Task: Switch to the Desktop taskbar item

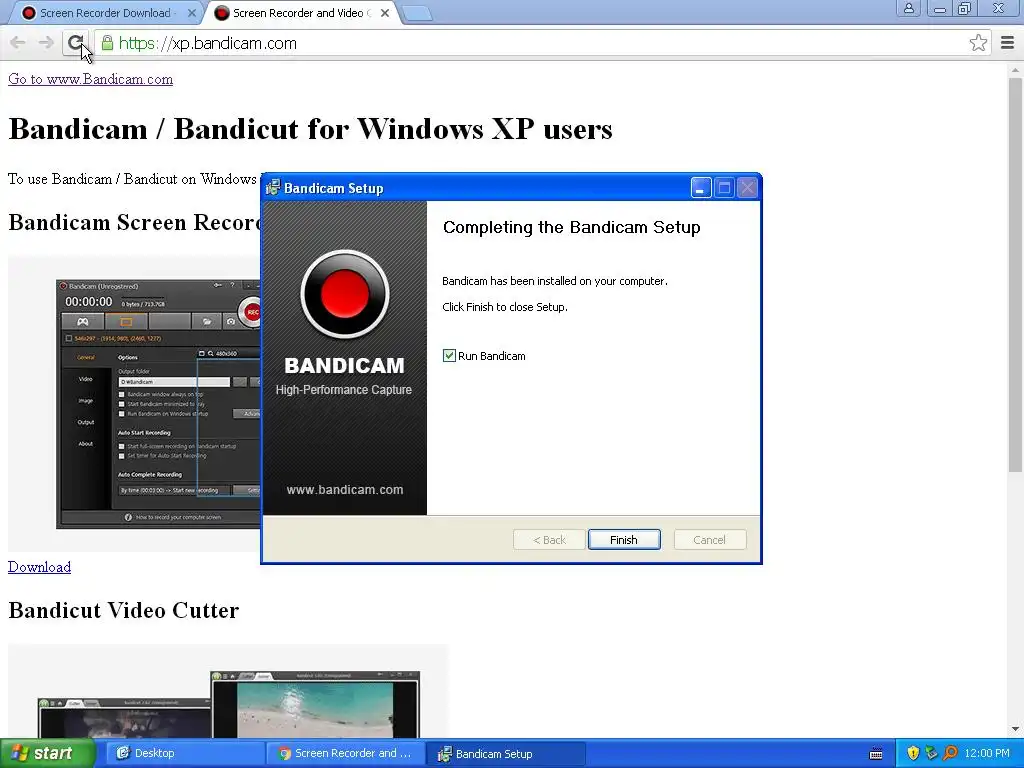Action: point(184,753)
